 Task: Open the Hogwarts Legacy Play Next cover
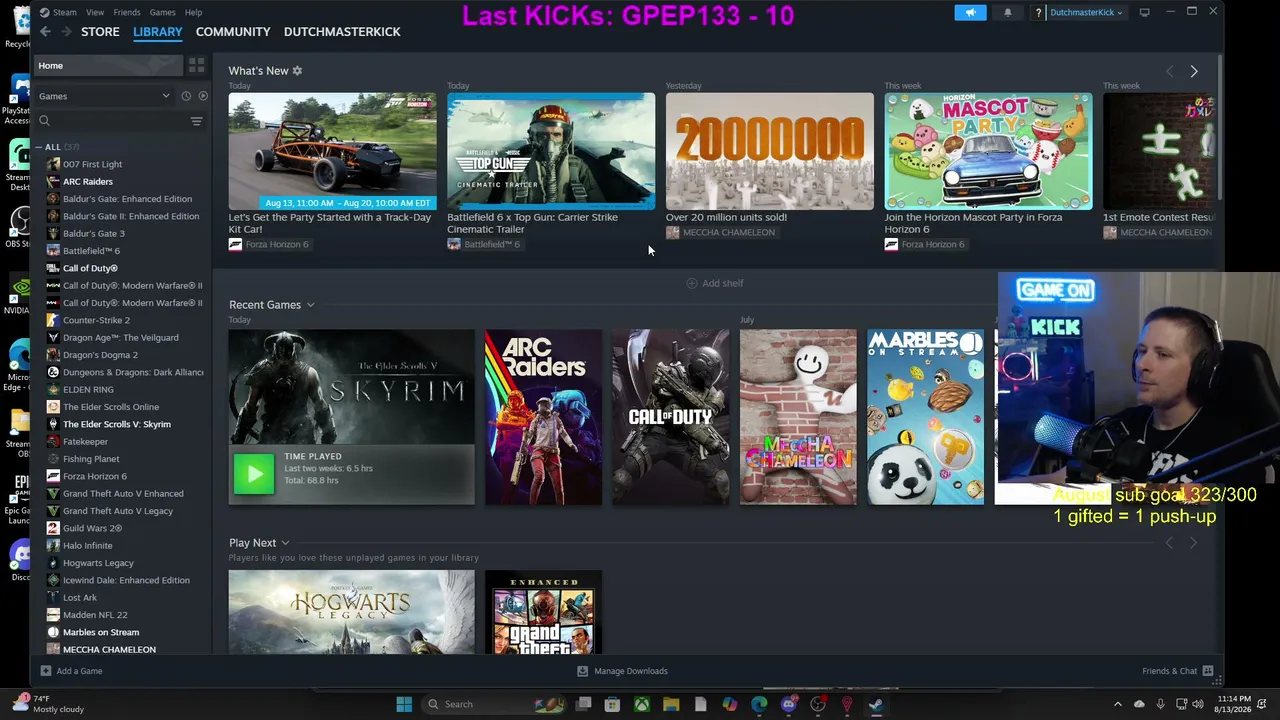[x=352, y=612]
